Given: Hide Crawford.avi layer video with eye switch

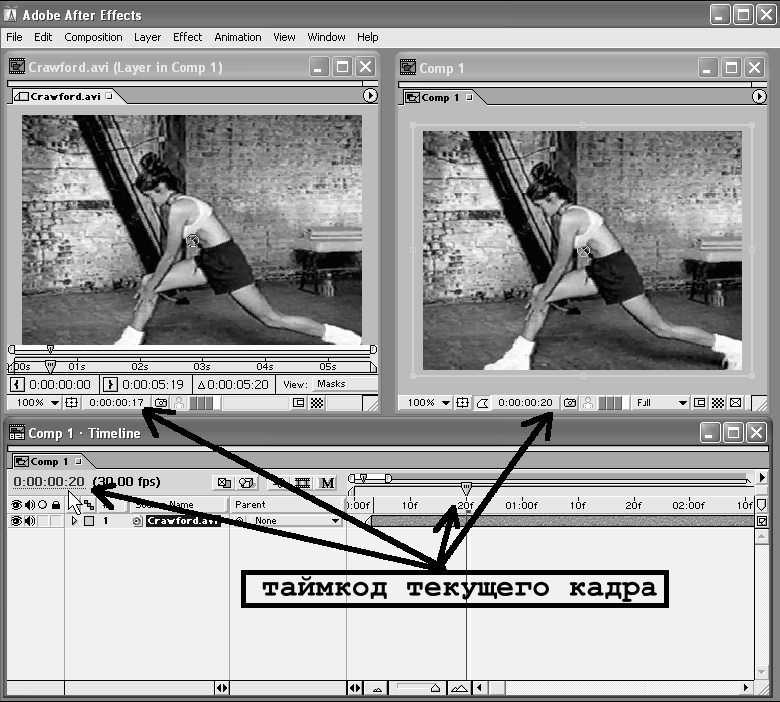Looking at the screenshot, I should click(x=16, y=521).
